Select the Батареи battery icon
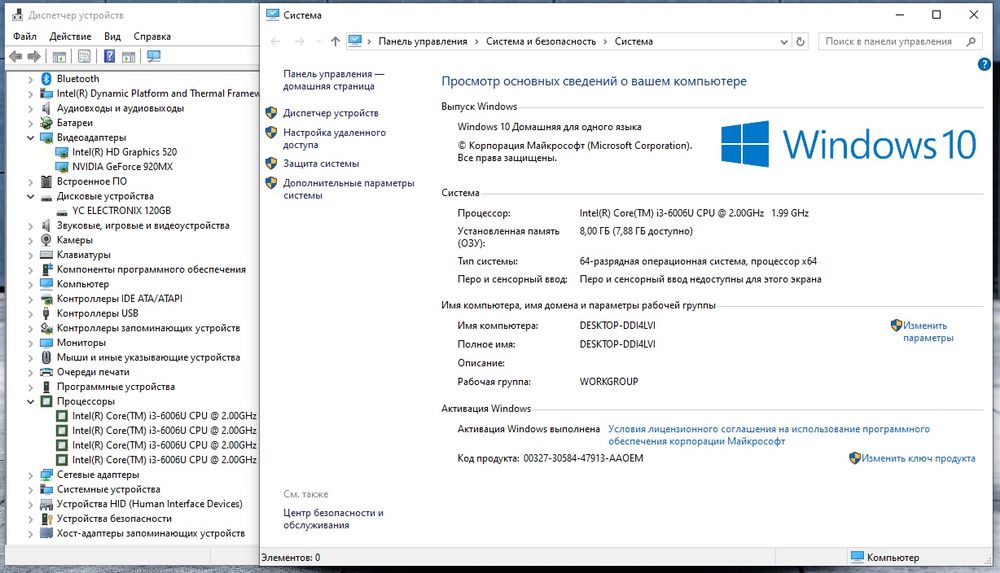This screenshot has height=573, width=1000. (46, 123)
